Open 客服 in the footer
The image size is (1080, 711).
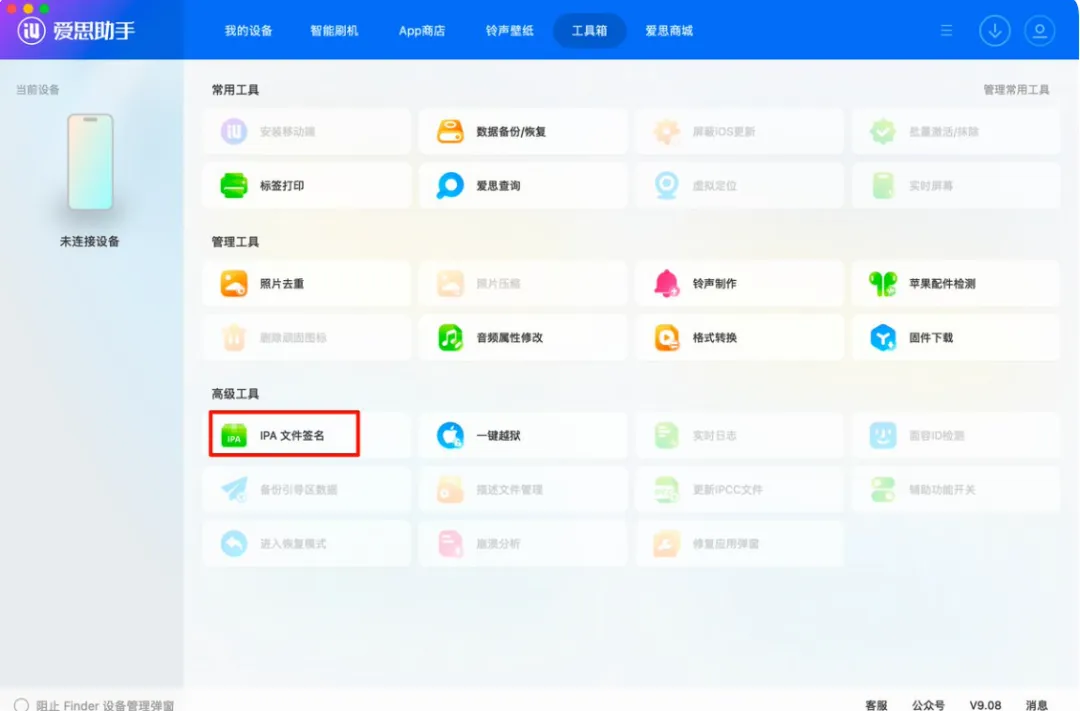(876, 705)
